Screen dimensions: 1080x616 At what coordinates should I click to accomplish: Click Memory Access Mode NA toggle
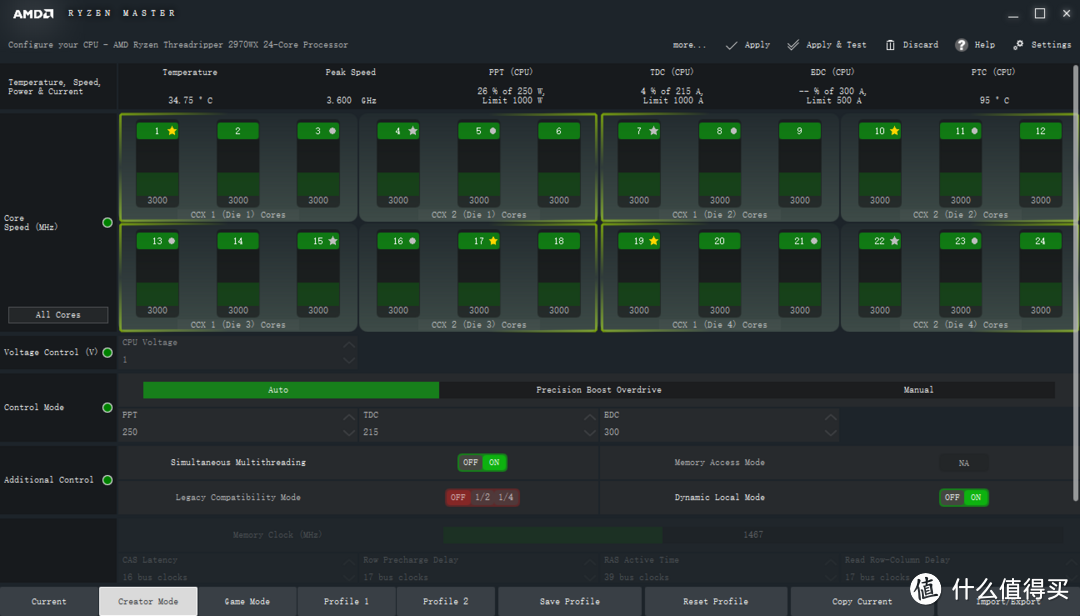(964, 463)
